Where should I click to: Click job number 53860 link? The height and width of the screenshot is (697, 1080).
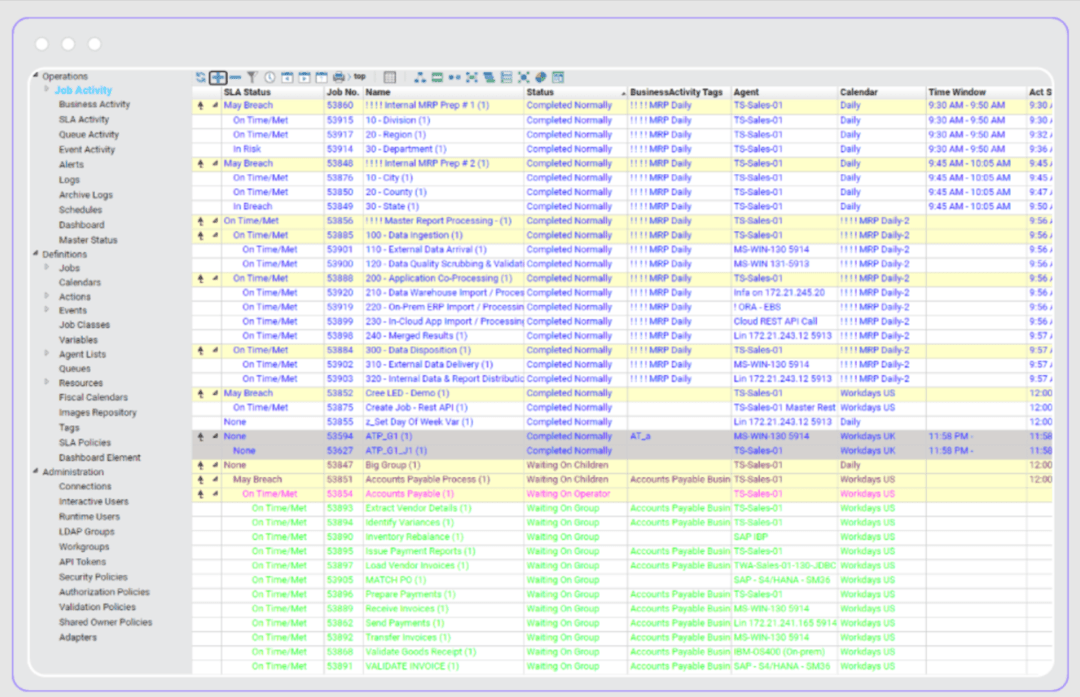coord(340,105)
